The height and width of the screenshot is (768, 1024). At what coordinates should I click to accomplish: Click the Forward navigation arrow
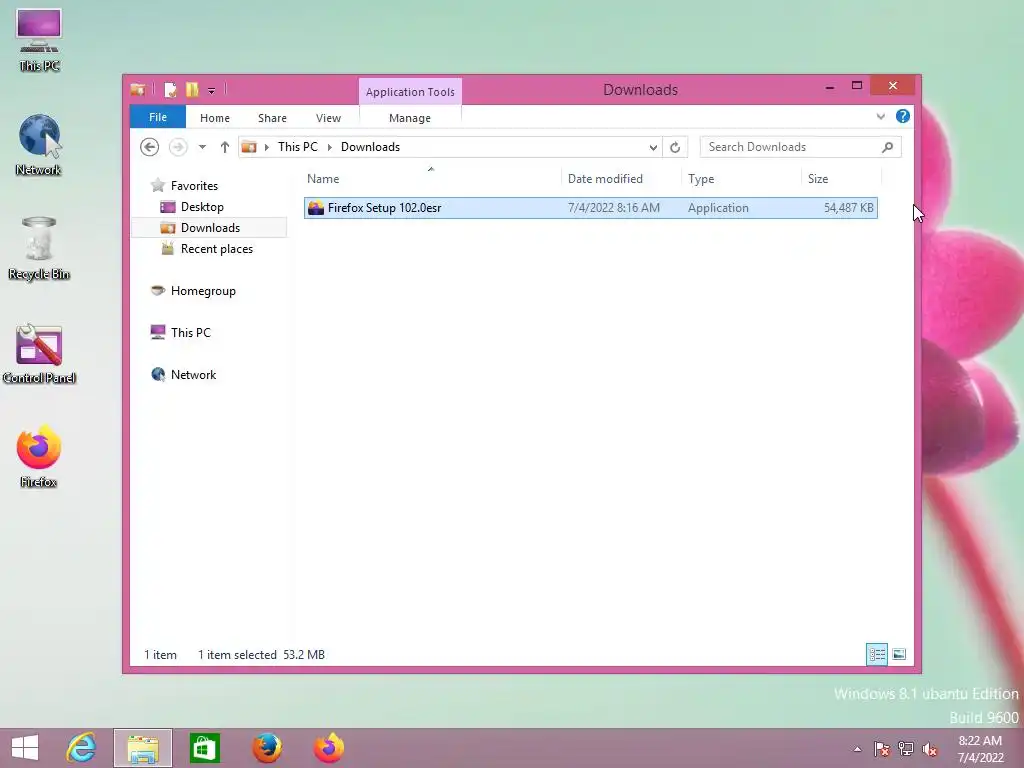tap(178, 147)
